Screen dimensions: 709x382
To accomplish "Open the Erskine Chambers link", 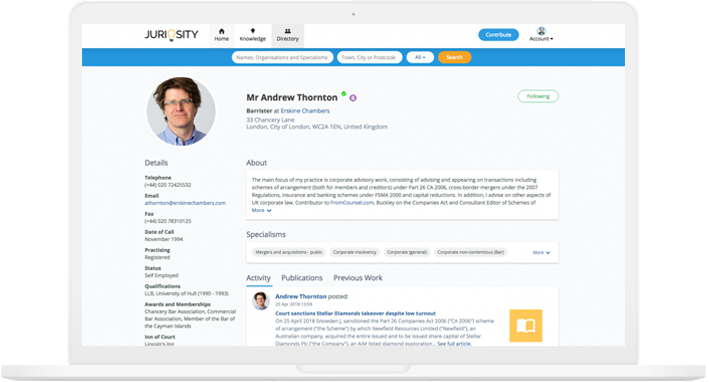I will (x=305, y=111).
